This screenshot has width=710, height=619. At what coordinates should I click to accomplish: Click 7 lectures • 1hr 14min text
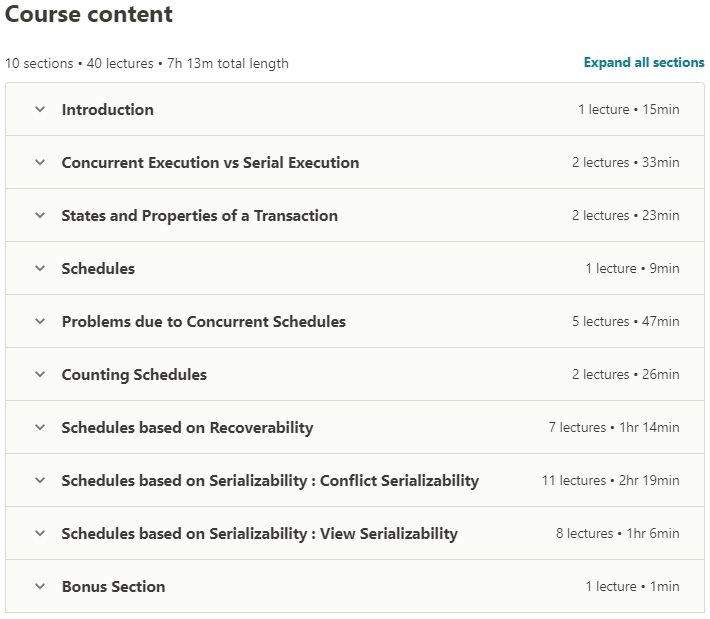click(x=613, y=428)
